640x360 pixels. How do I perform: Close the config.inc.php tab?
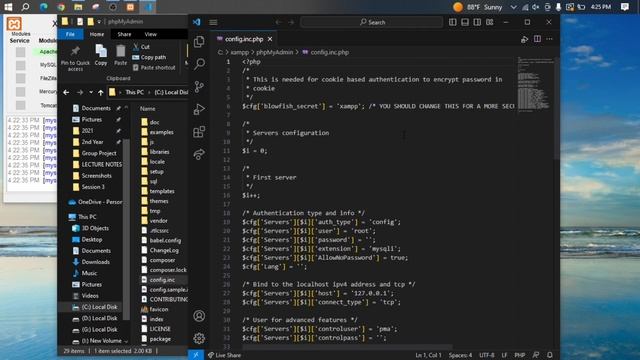pyautogui.click(x=270, y=39)
